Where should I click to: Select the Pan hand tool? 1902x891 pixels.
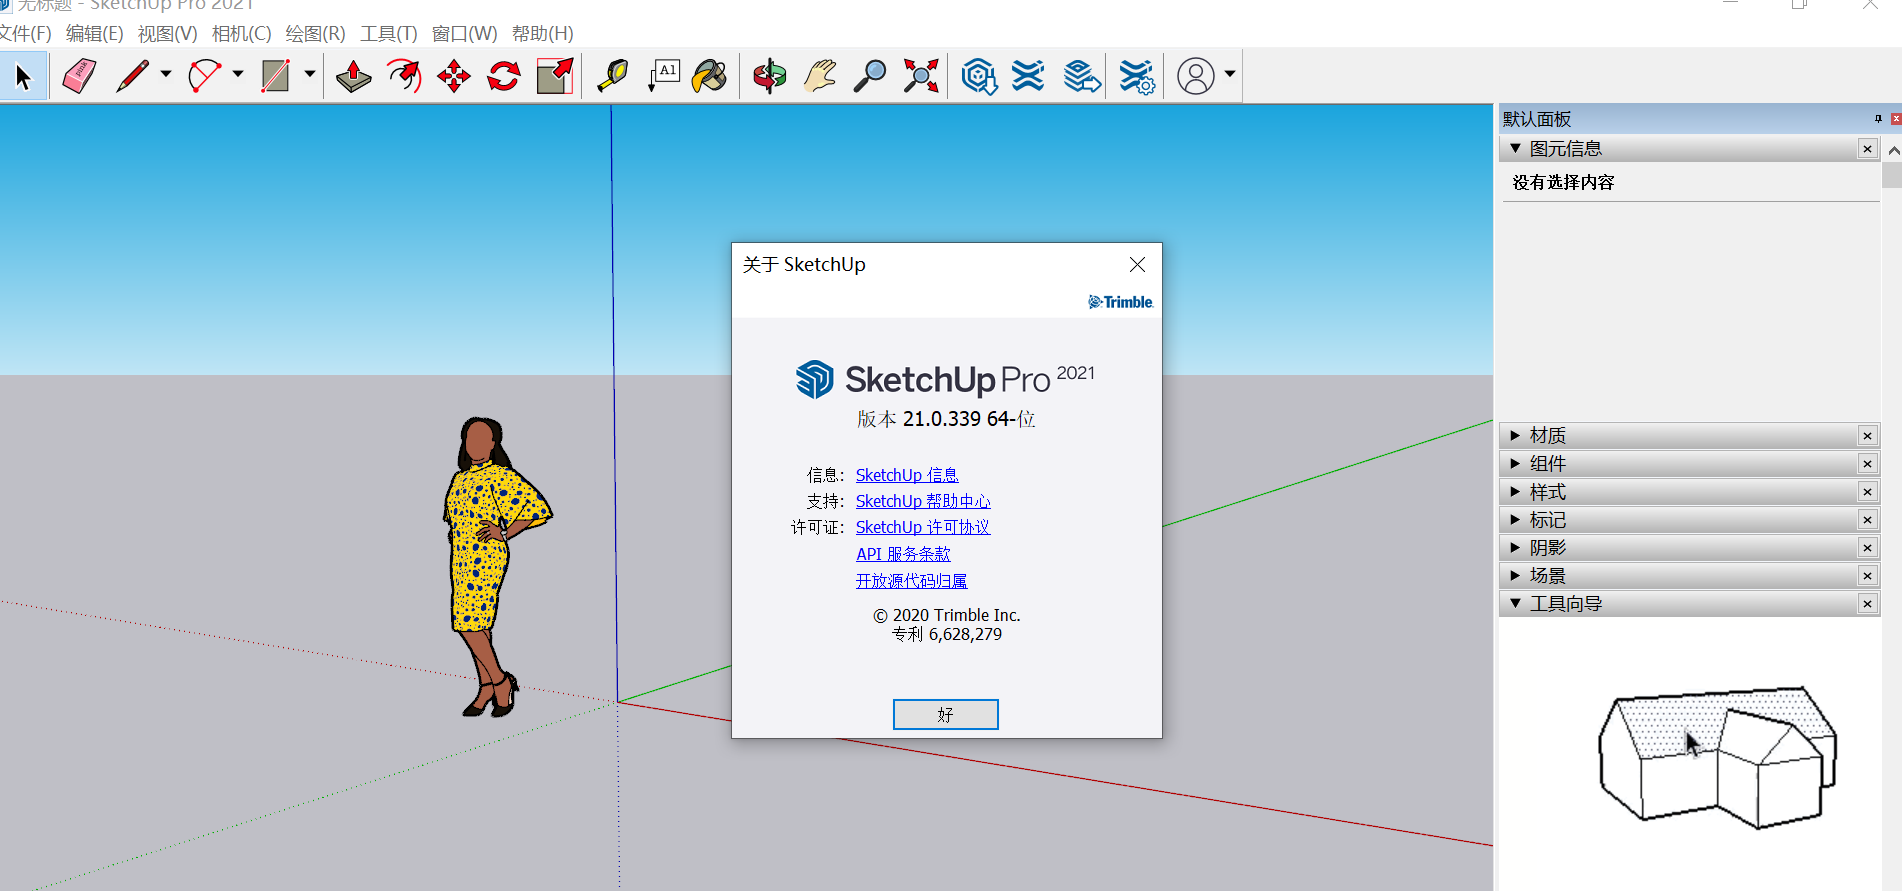tap(820, 76)
